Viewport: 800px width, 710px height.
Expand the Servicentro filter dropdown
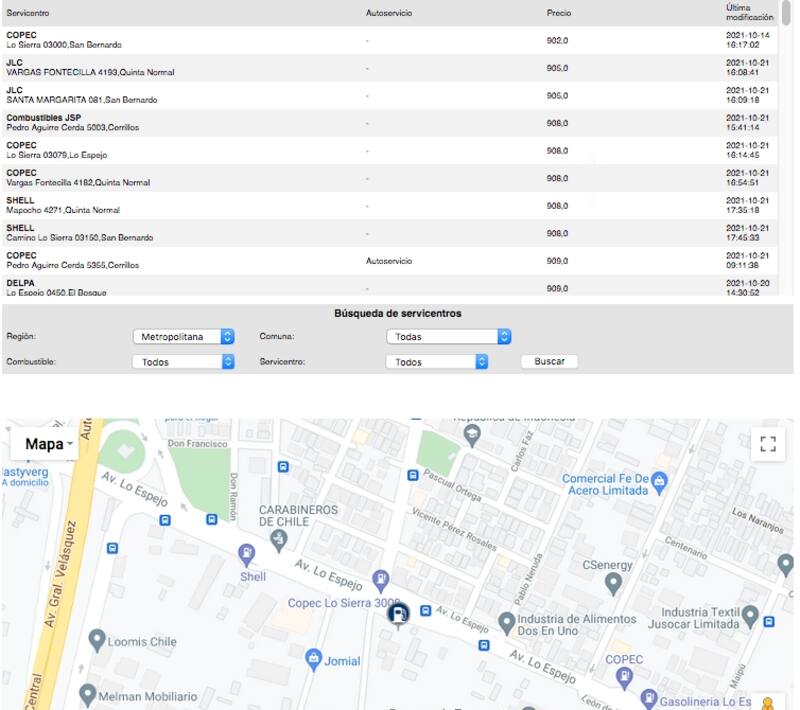(x=437, y=362)
